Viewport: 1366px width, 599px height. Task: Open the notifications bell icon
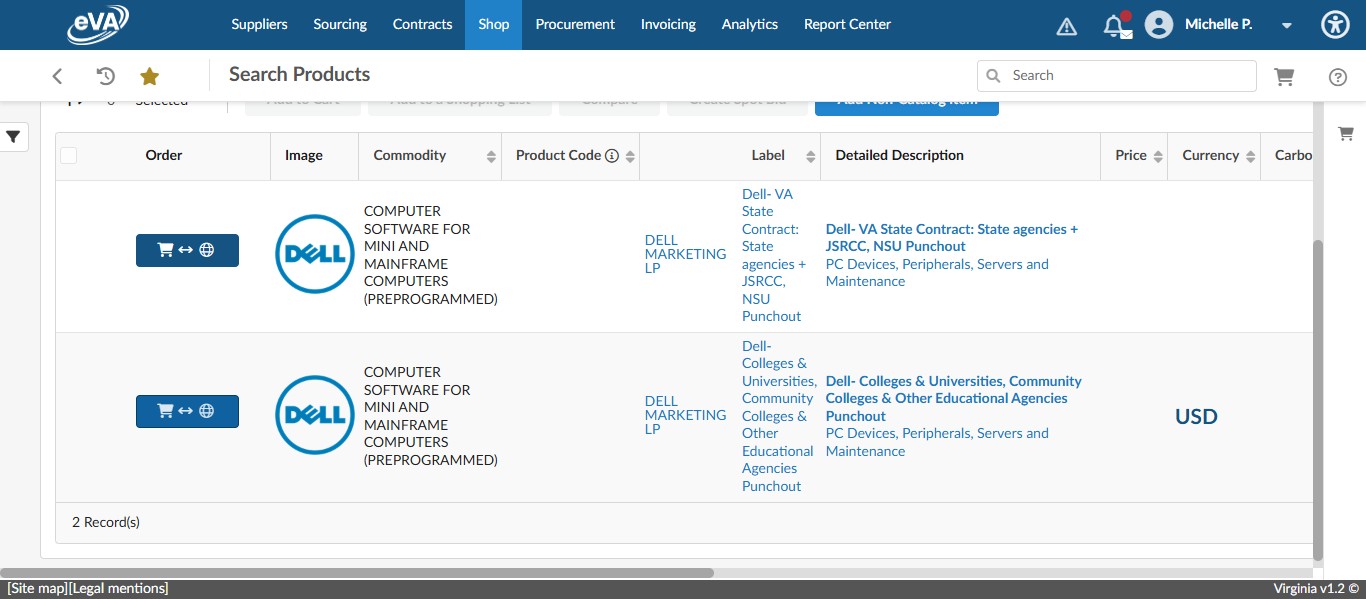pos(1117,24)
